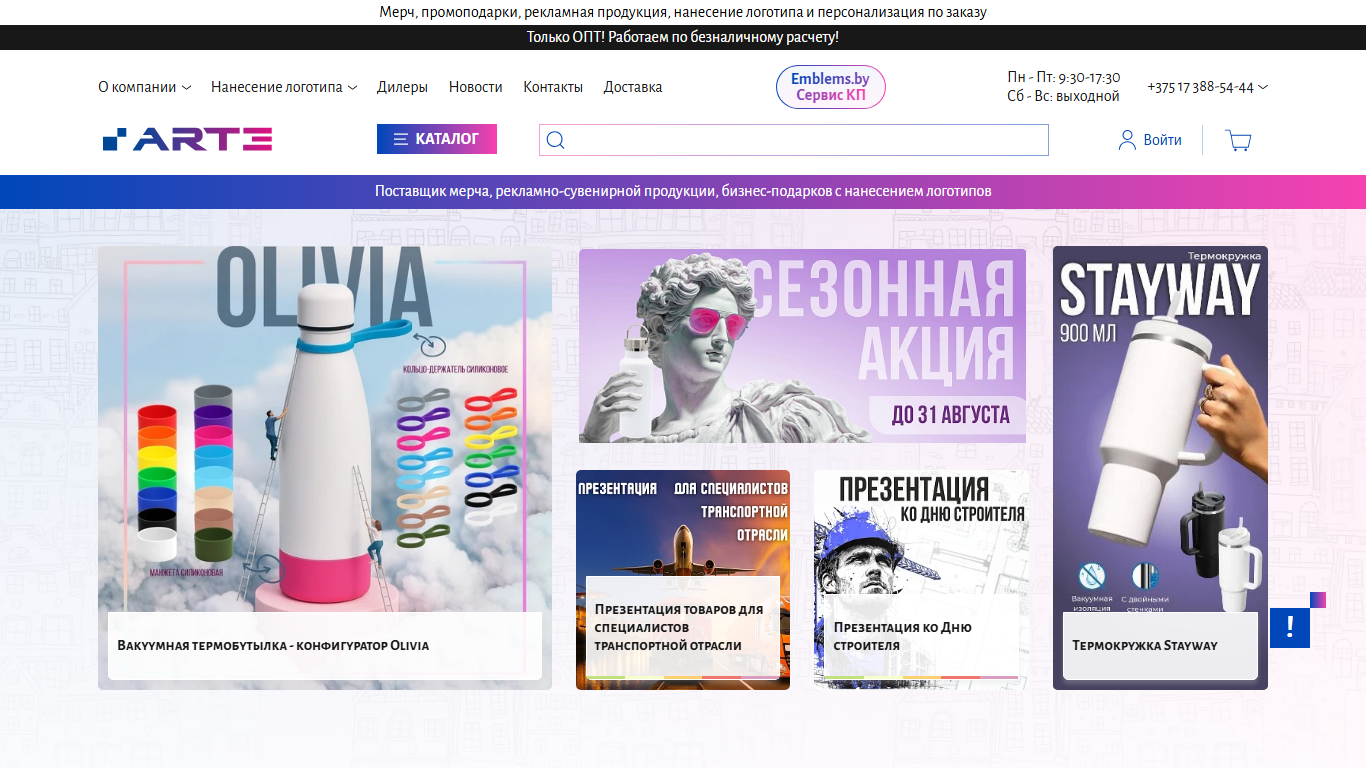This screenshot has width=1366, height=768.
Task: Click the top line Мерч, промоподарки text
Action: click(x=683, y=12)
